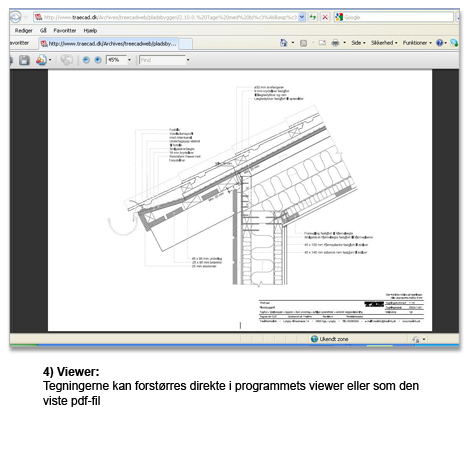Click the traecad.dk address bar URL
Image resolution: width=470 pixels, height=450 pixels.
tap(169, 17)
